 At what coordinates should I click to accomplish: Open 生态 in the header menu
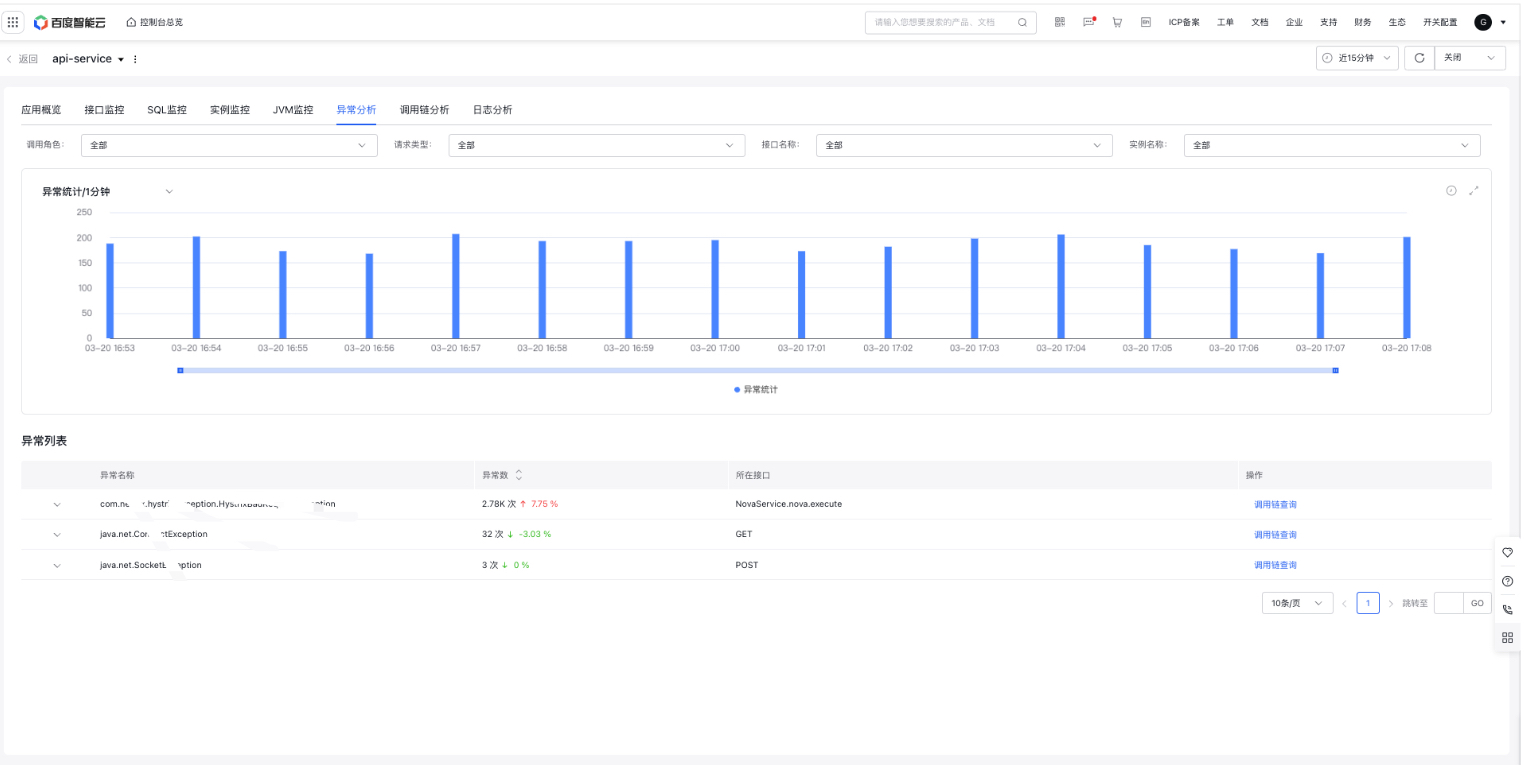(x=1397, y=22)
